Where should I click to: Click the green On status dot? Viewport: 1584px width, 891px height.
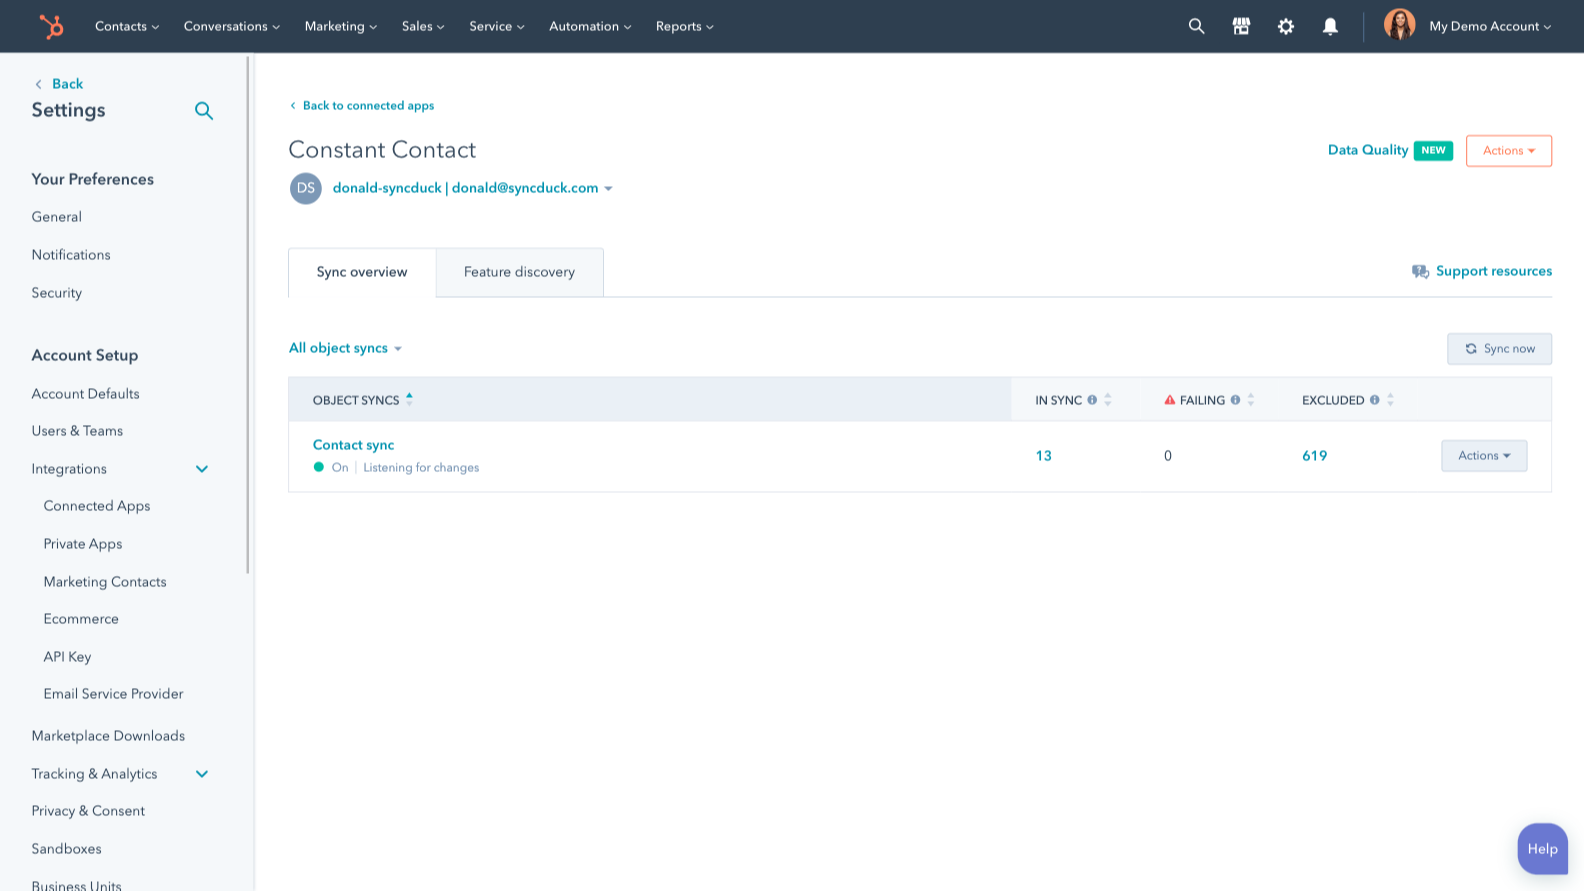(x=319, y=467)
